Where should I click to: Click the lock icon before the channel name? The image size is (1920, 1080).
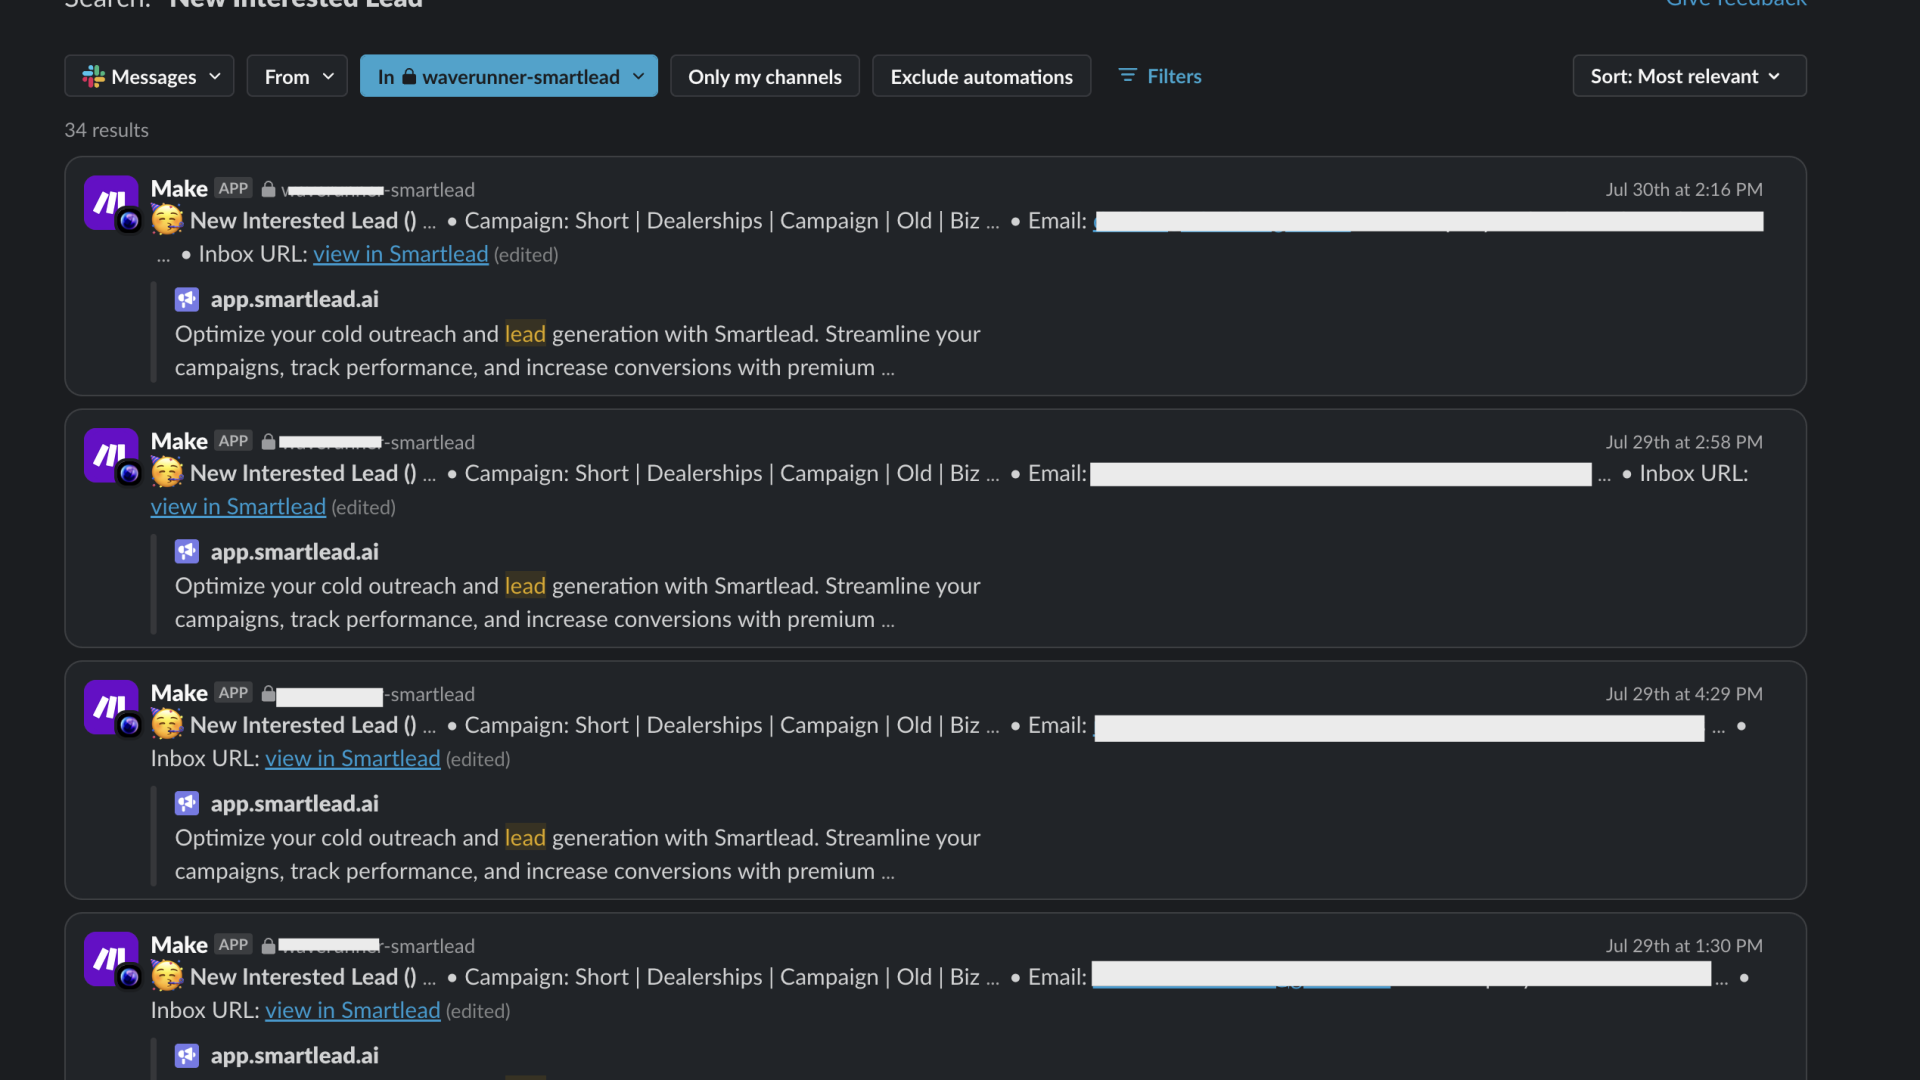coord(268,188)
